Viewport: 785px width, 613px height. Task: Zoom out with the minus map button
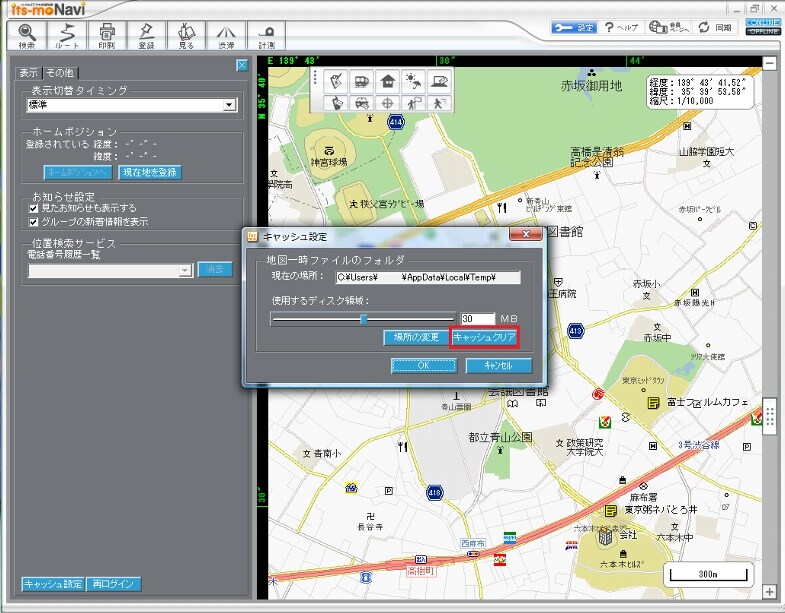tap(769, 63)
